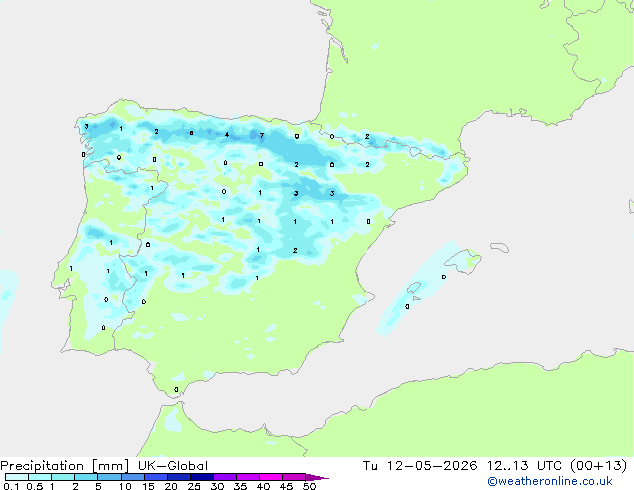Select the 1–2 mm legend color swatch

63,477
